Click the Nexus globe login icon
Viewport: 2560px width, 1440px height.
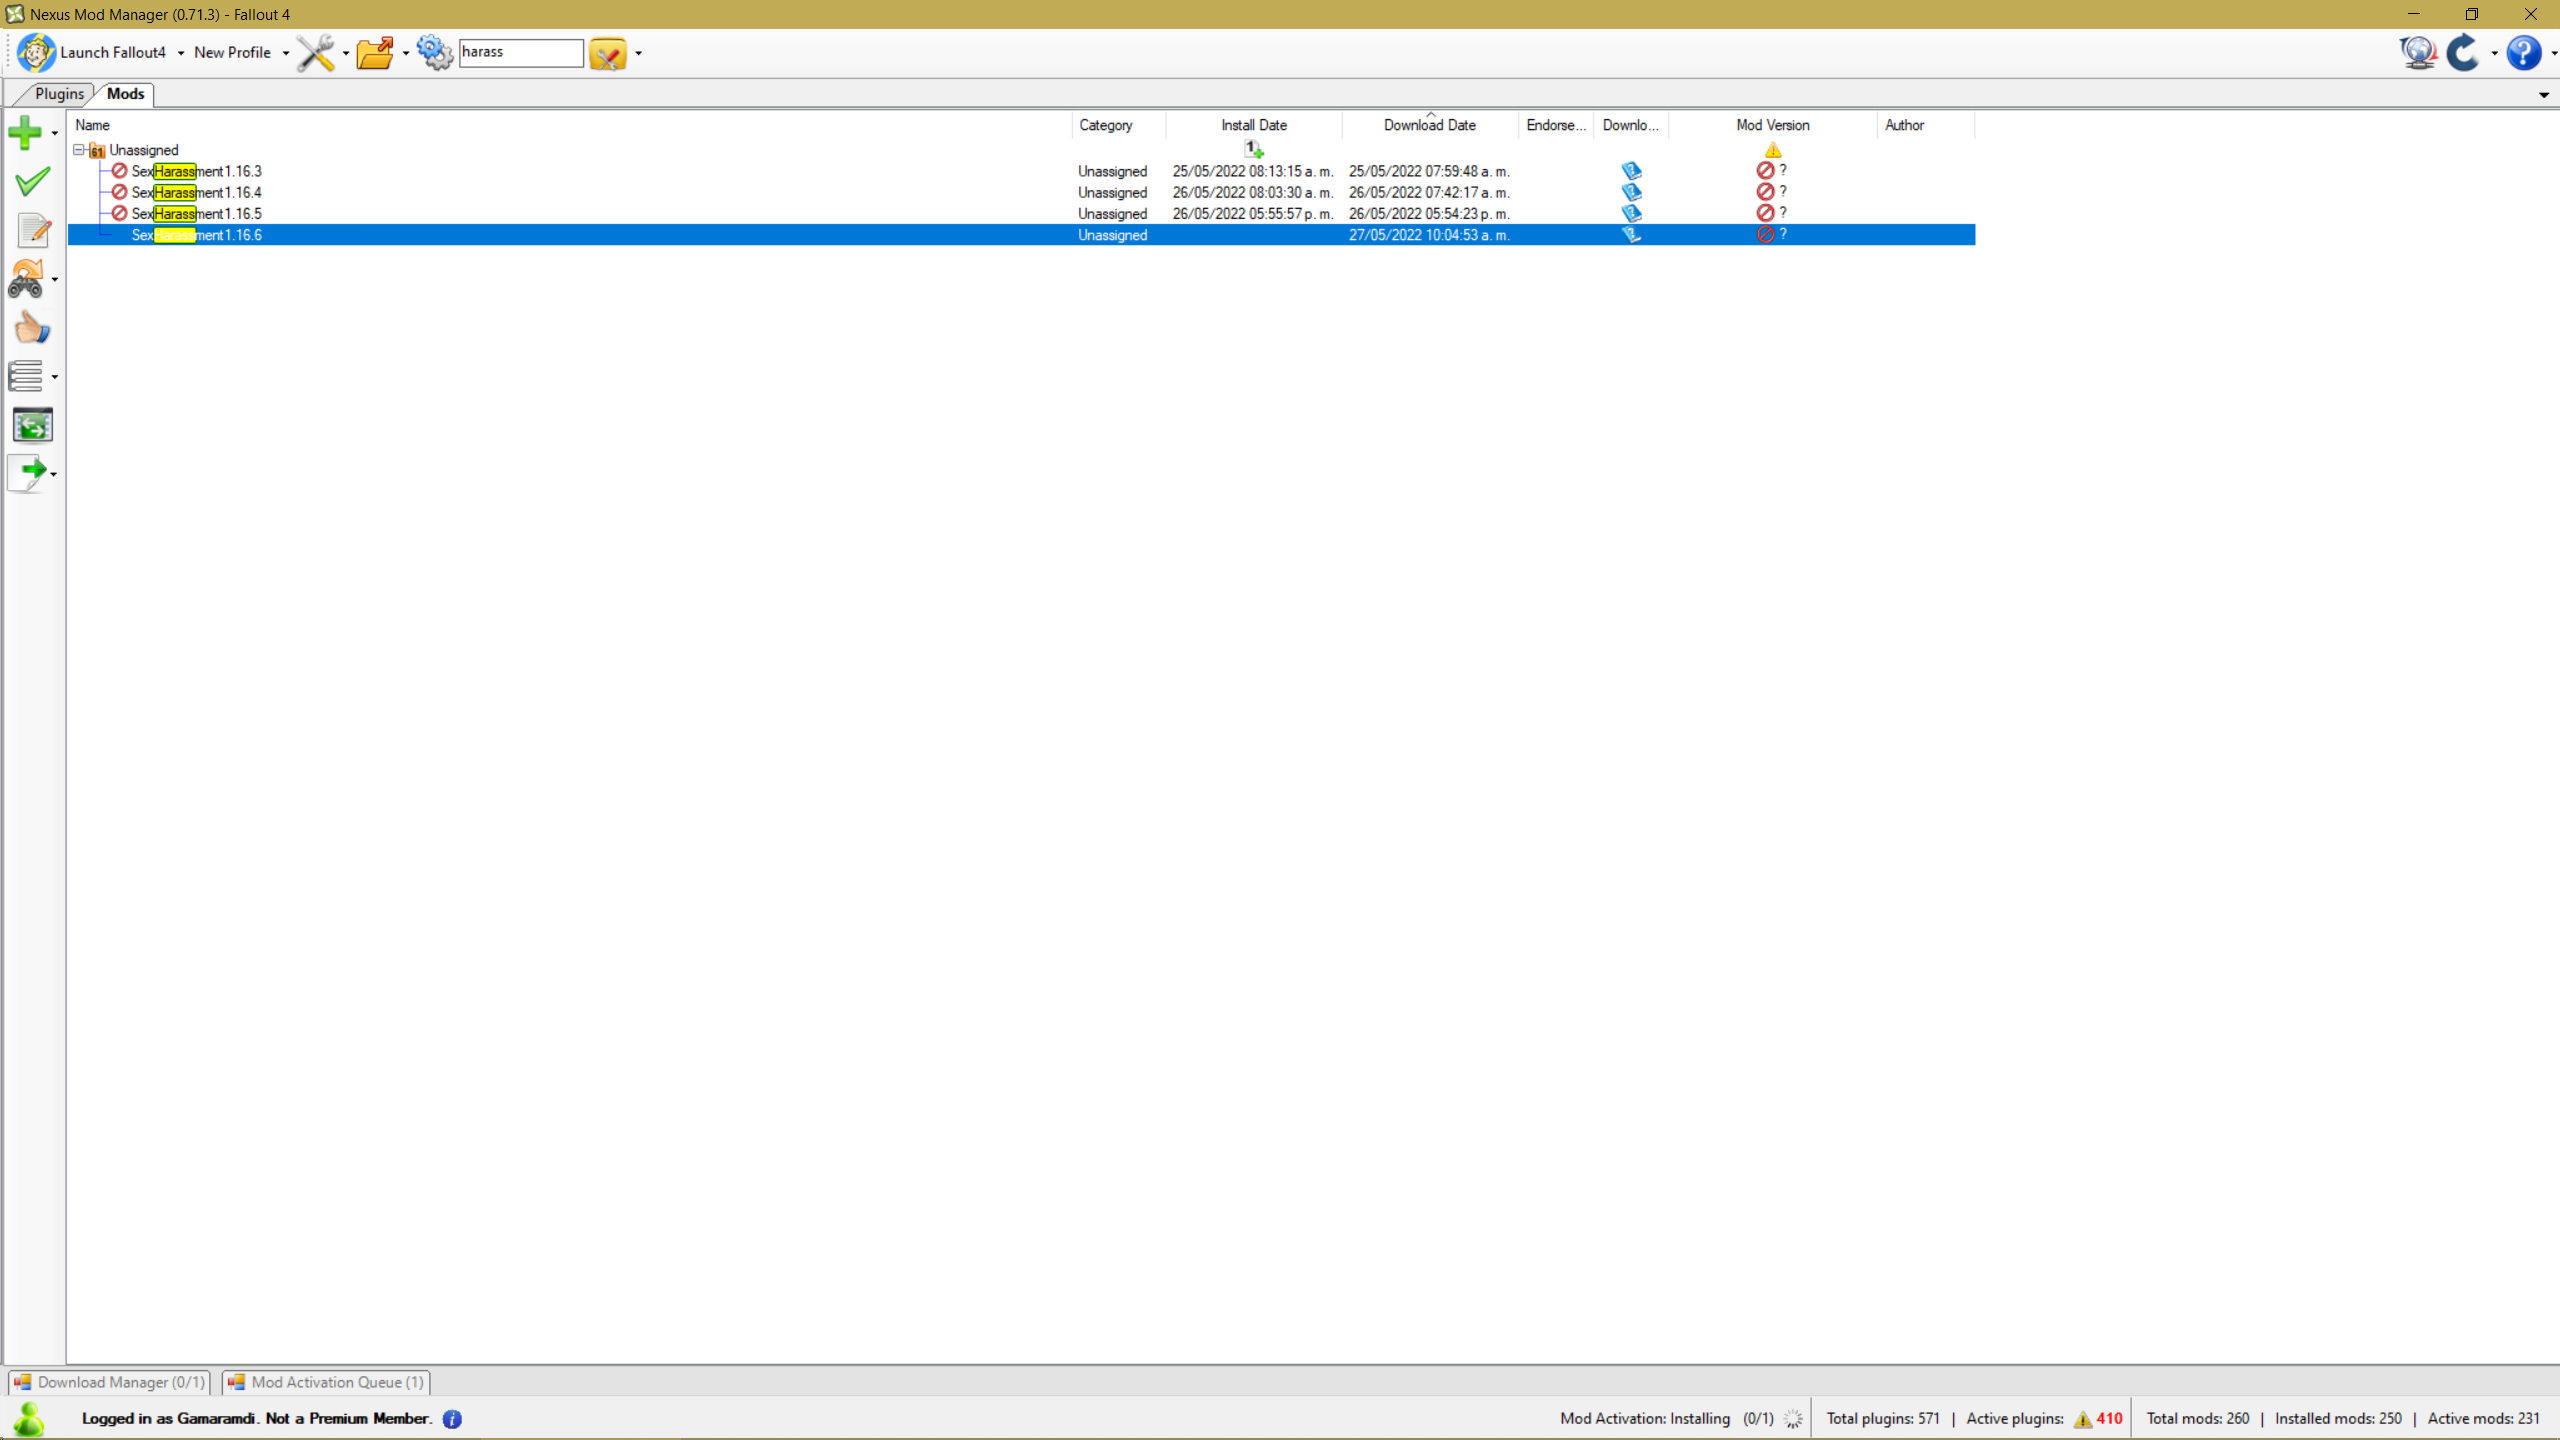(2418, 53)
